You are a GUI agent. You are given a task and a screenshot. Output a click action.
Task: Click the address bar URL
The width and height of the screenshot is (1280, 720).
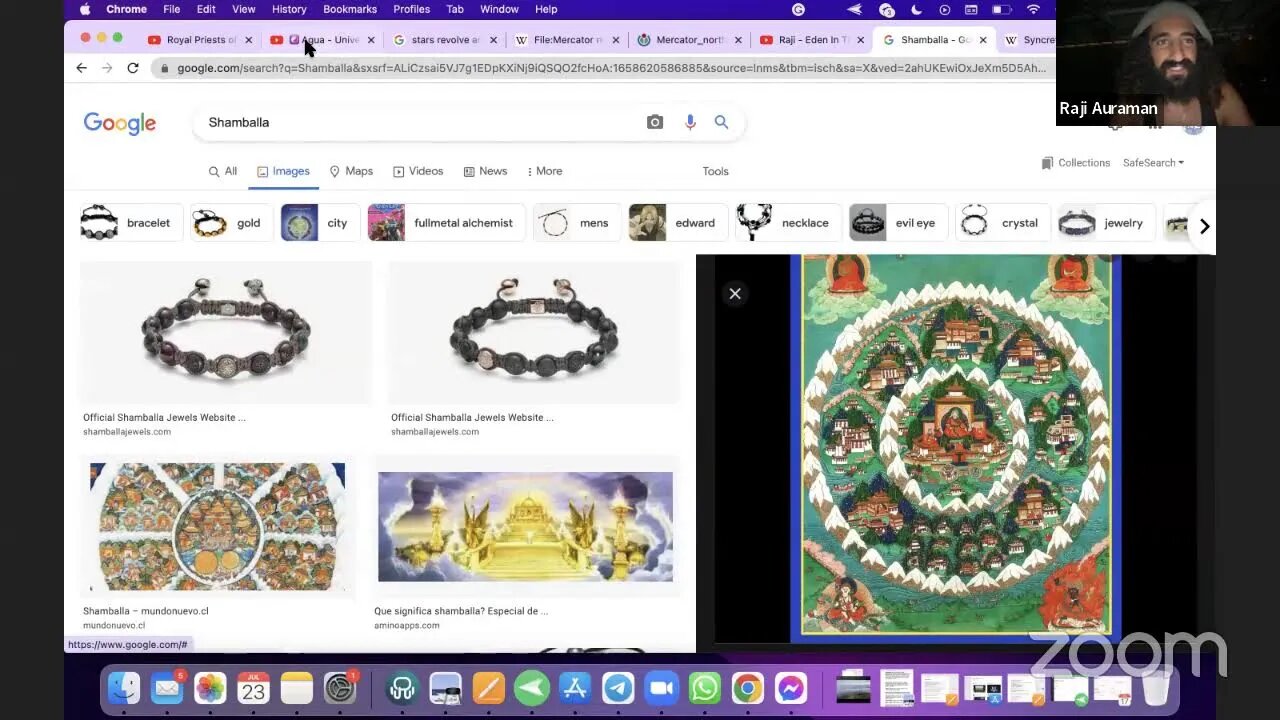611,68
